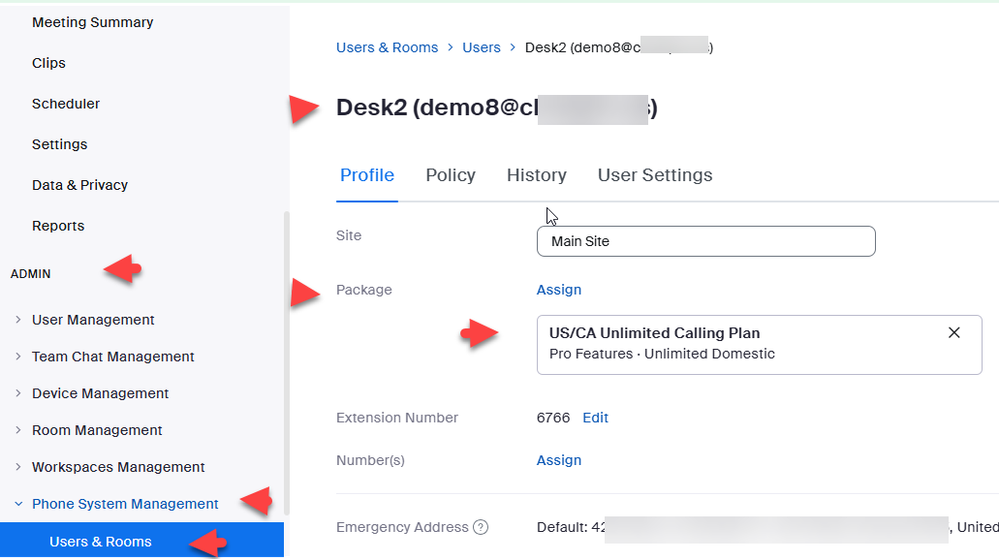The height and width of the screenshot is (559, 999).
Task: Switch to the Policy tab
Action: pos(450,175)
